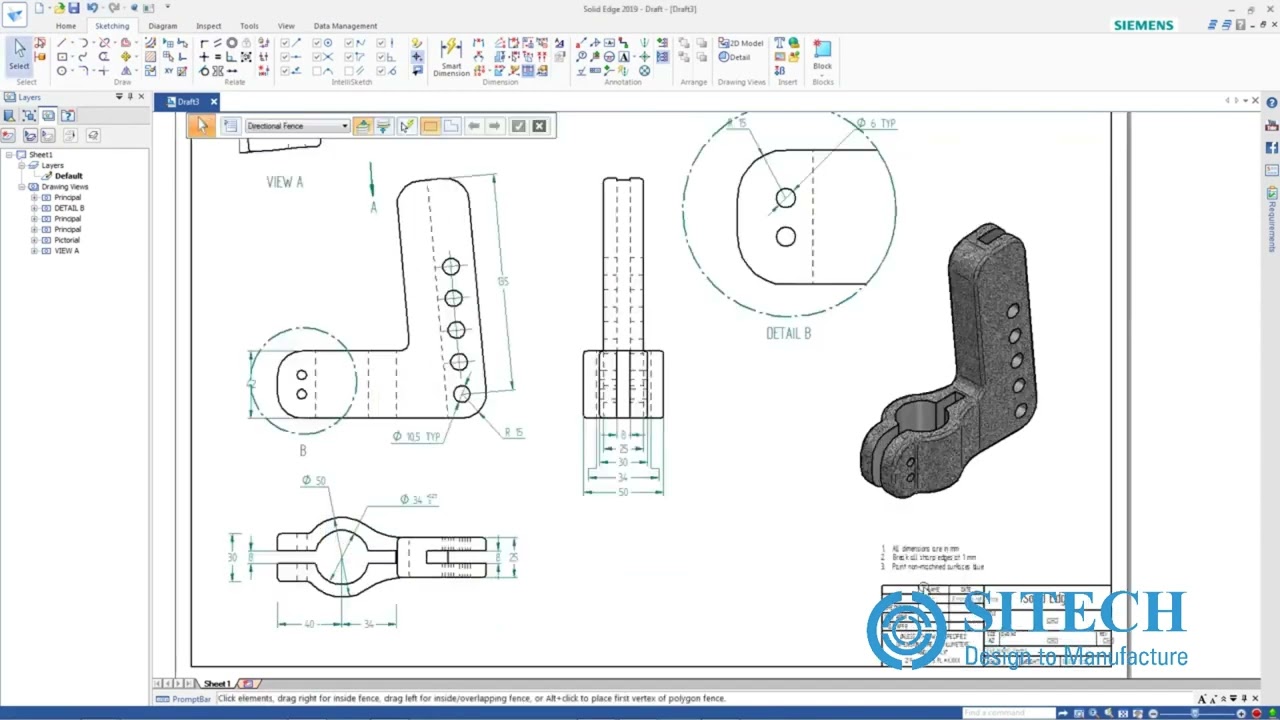Select the Sheet1 tab at bottom
The image size is (1280, 720).
click(x=216, y=684)
